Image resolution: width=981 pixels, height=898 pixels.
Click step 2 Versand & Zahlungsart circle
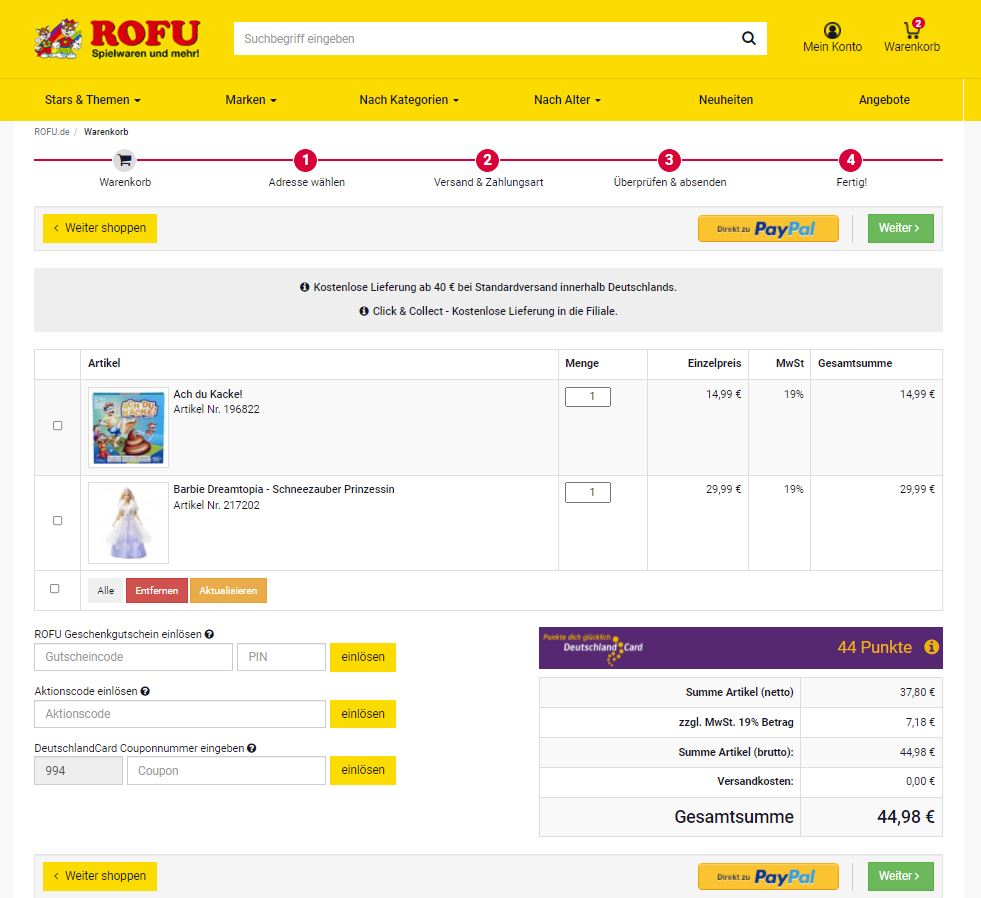pyautogui.click(x=487, y=160)
